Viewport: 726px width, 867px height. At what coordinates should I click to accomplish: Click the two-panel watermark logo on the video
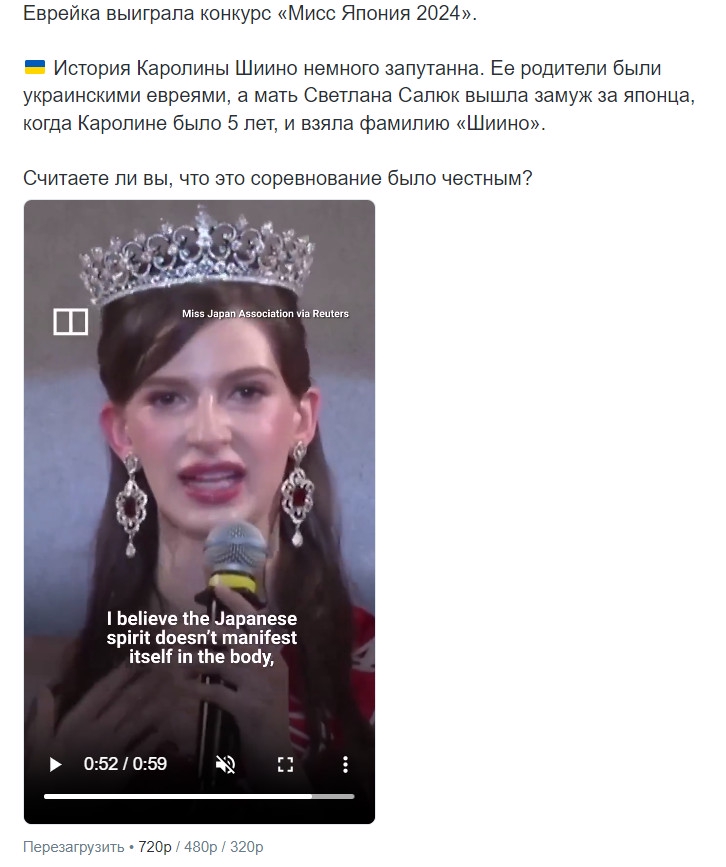click(x=71, y=322)
